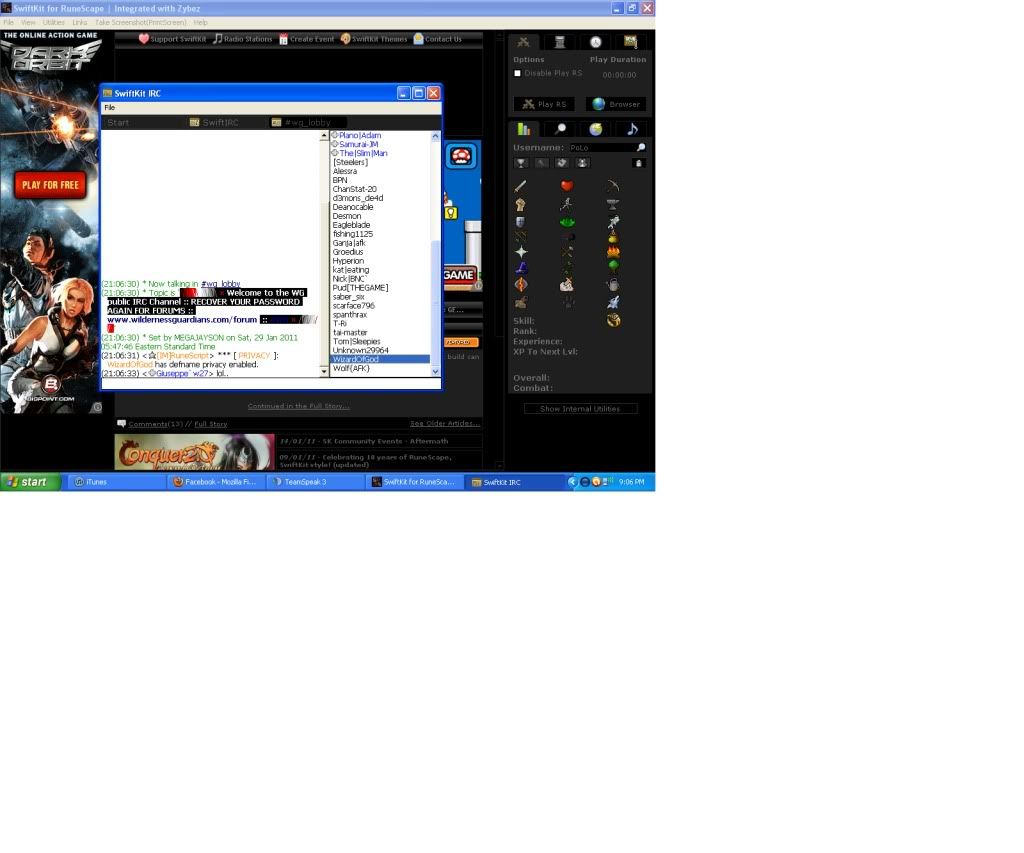Open Windows Start button
Viewport: 1024px width, 853px height.
(x=31, y=482)
